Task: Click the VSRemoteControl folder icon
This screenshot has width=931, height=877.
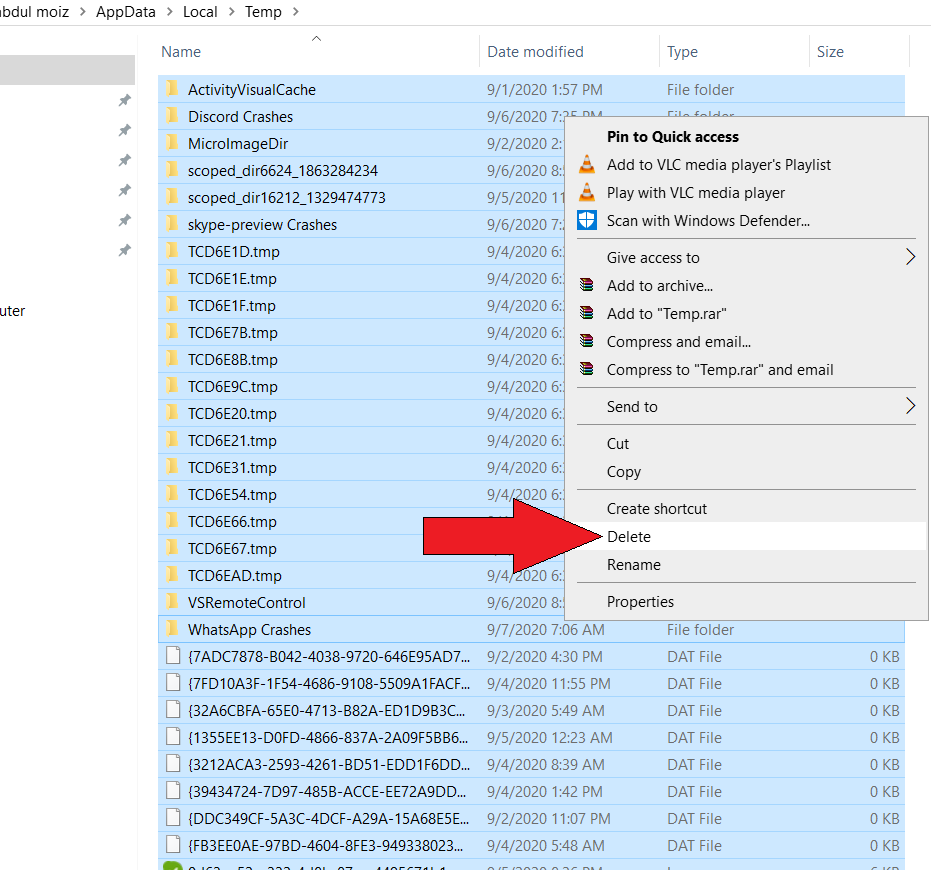Action: 172,602
